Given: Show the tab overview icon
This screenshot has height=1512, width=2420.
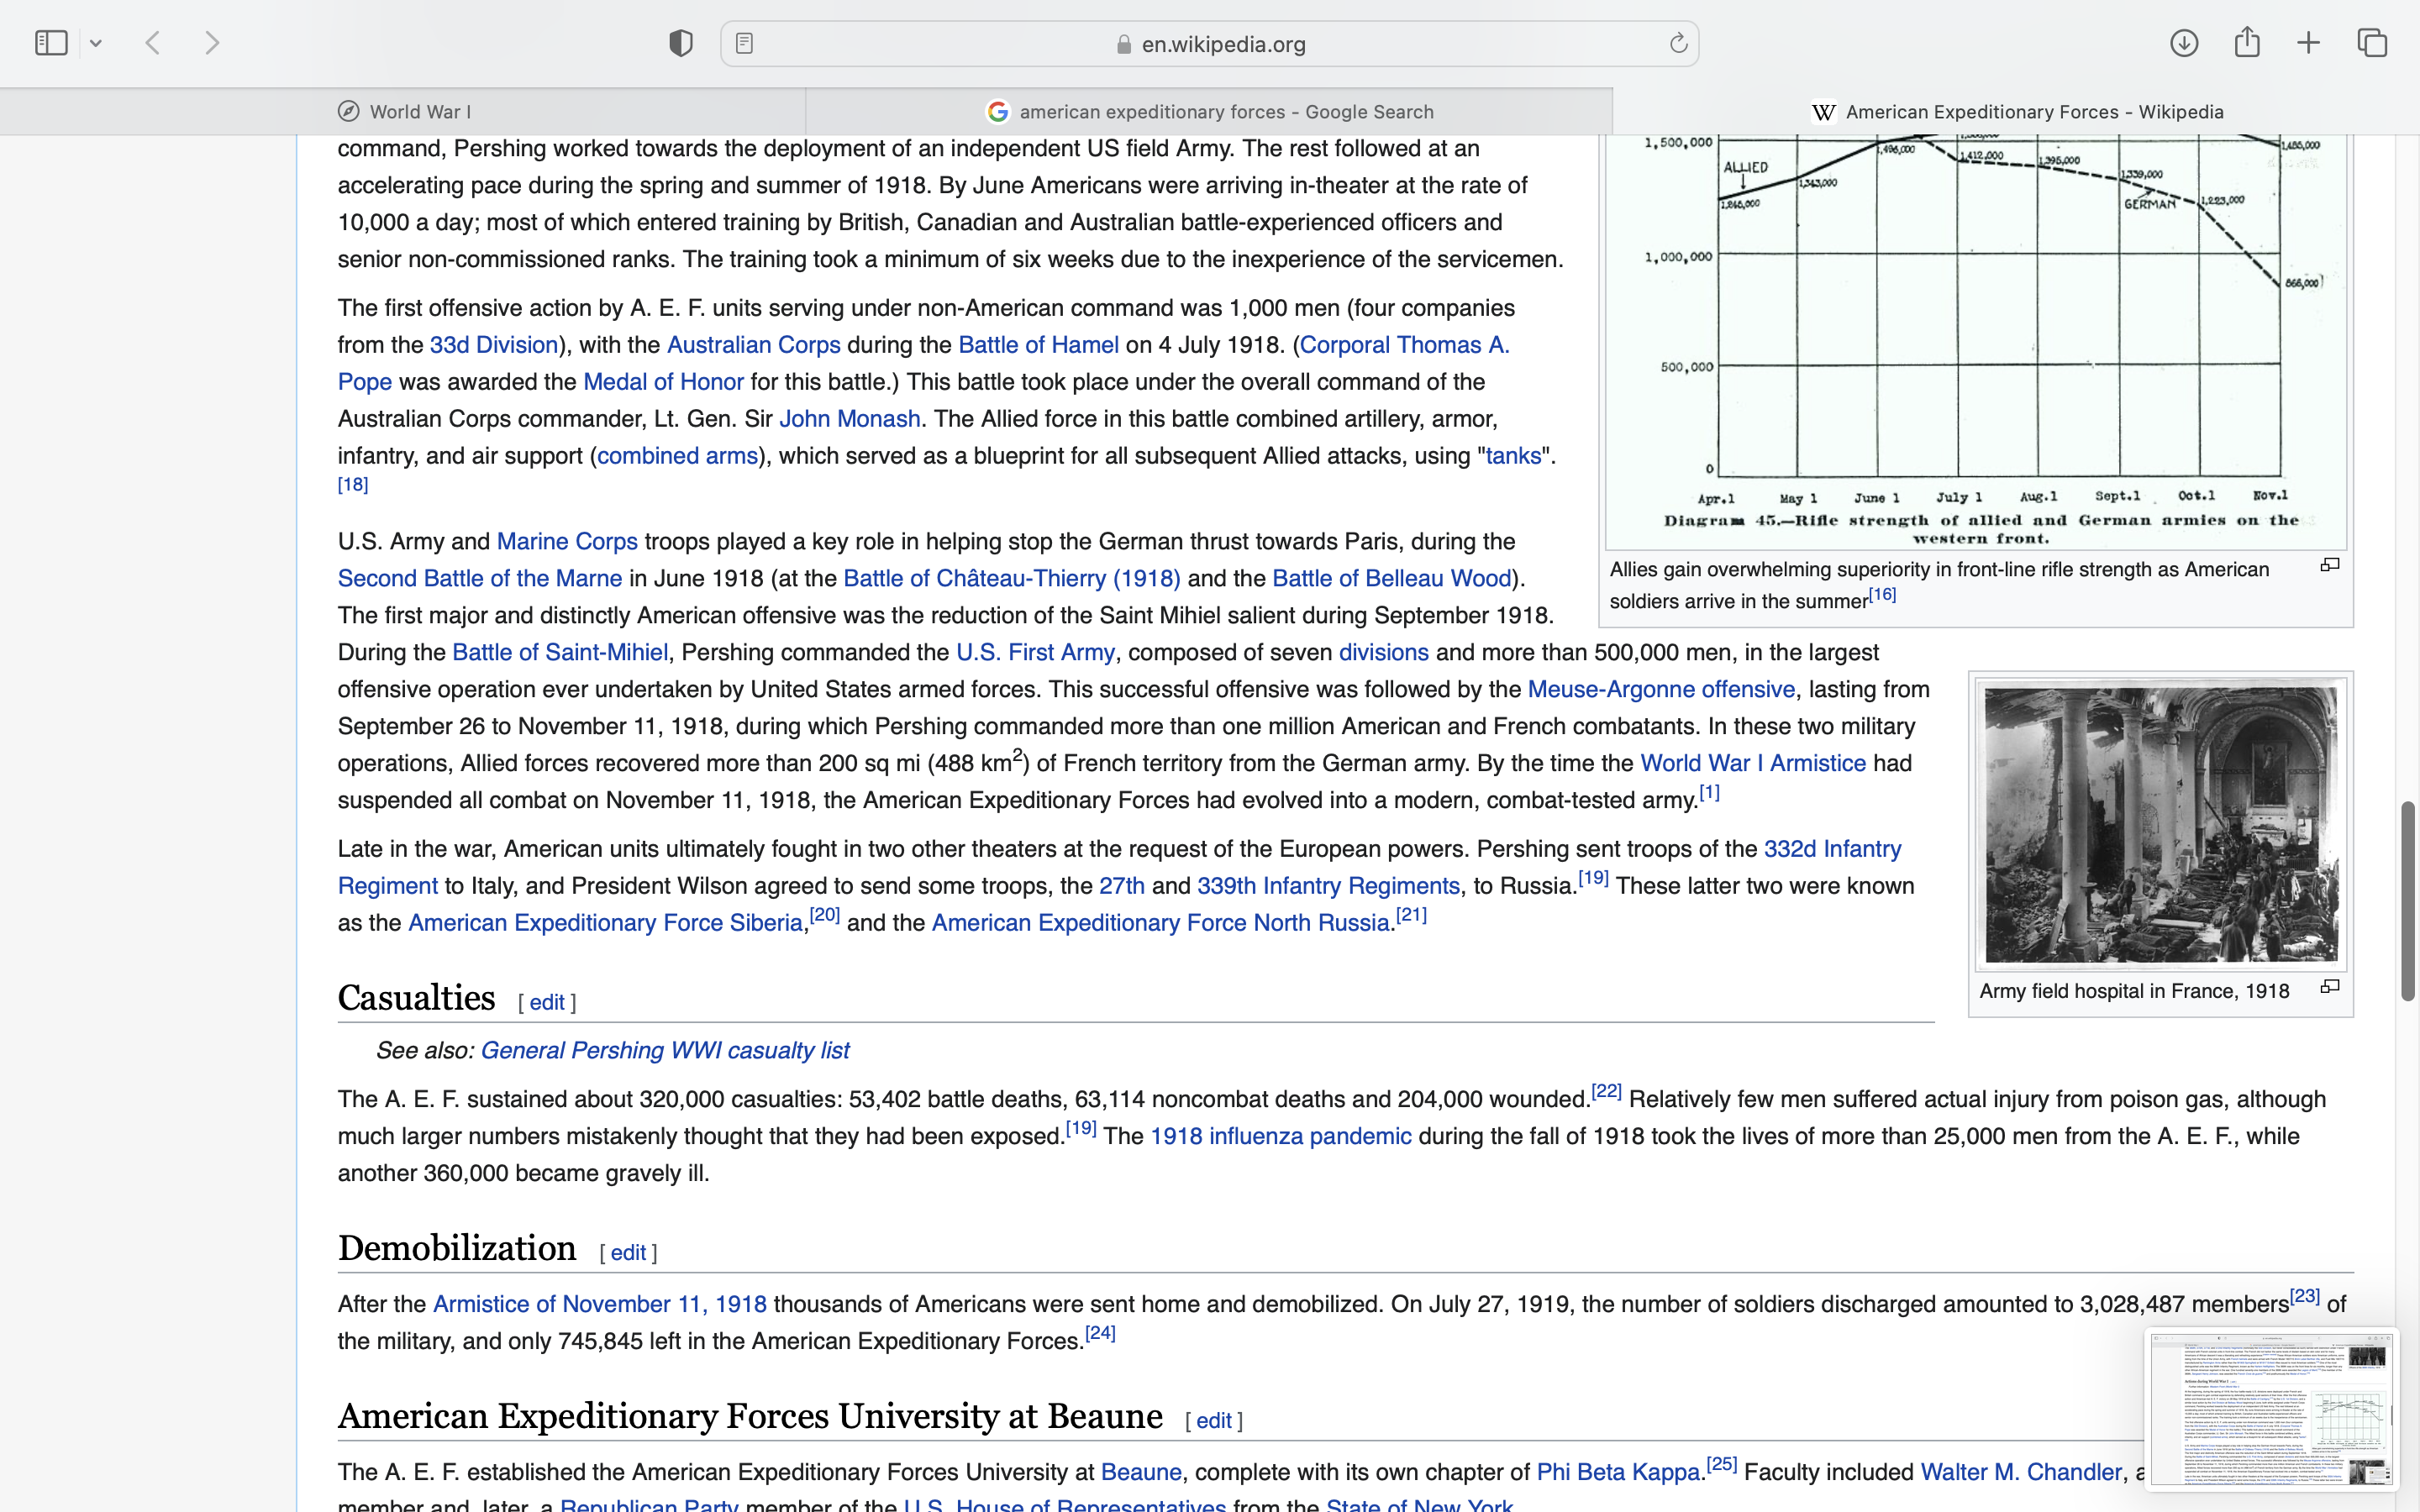Looking at the screenshot, I should (2372, 43).
